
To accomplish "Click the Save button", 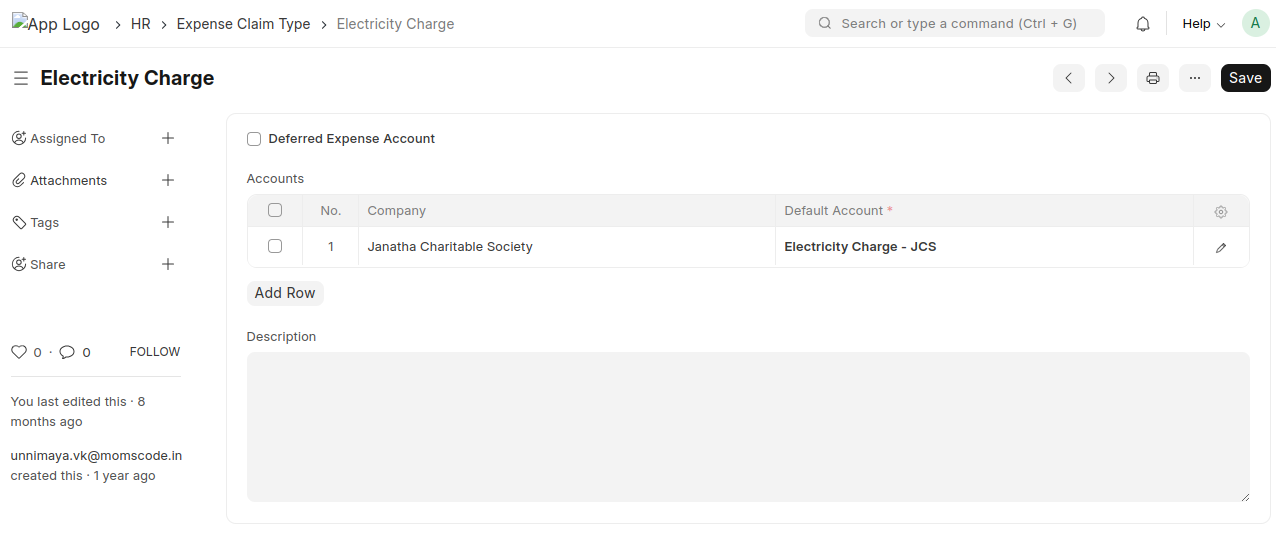I will (1245, 78).
